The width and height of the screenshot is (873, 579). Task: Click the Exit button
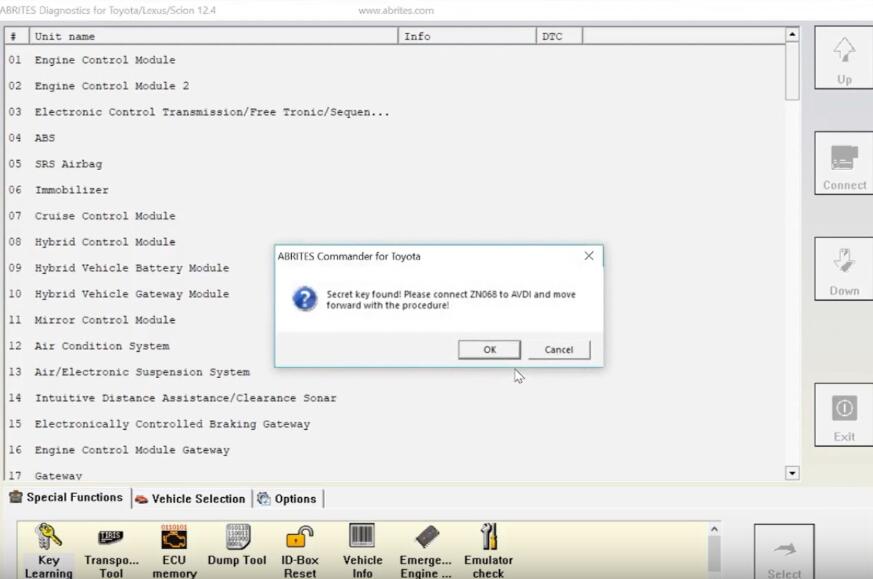click(844, 417)
